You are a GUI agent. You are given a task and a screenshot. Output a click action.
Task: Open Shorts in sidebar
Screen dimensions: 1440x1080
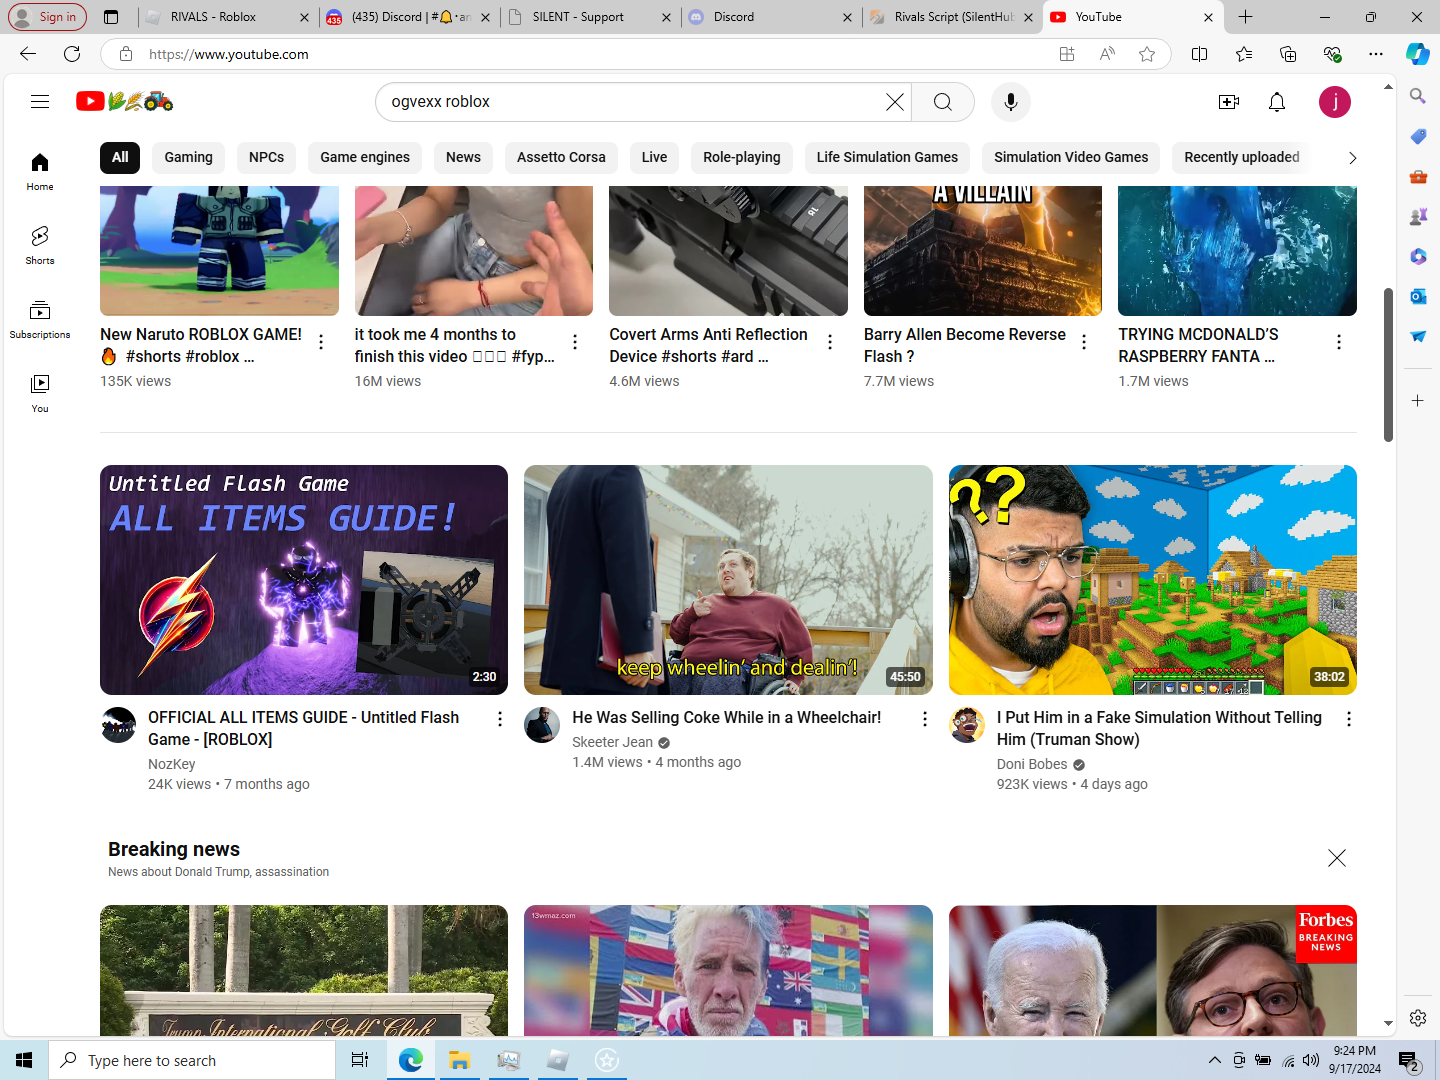point(40,246)
